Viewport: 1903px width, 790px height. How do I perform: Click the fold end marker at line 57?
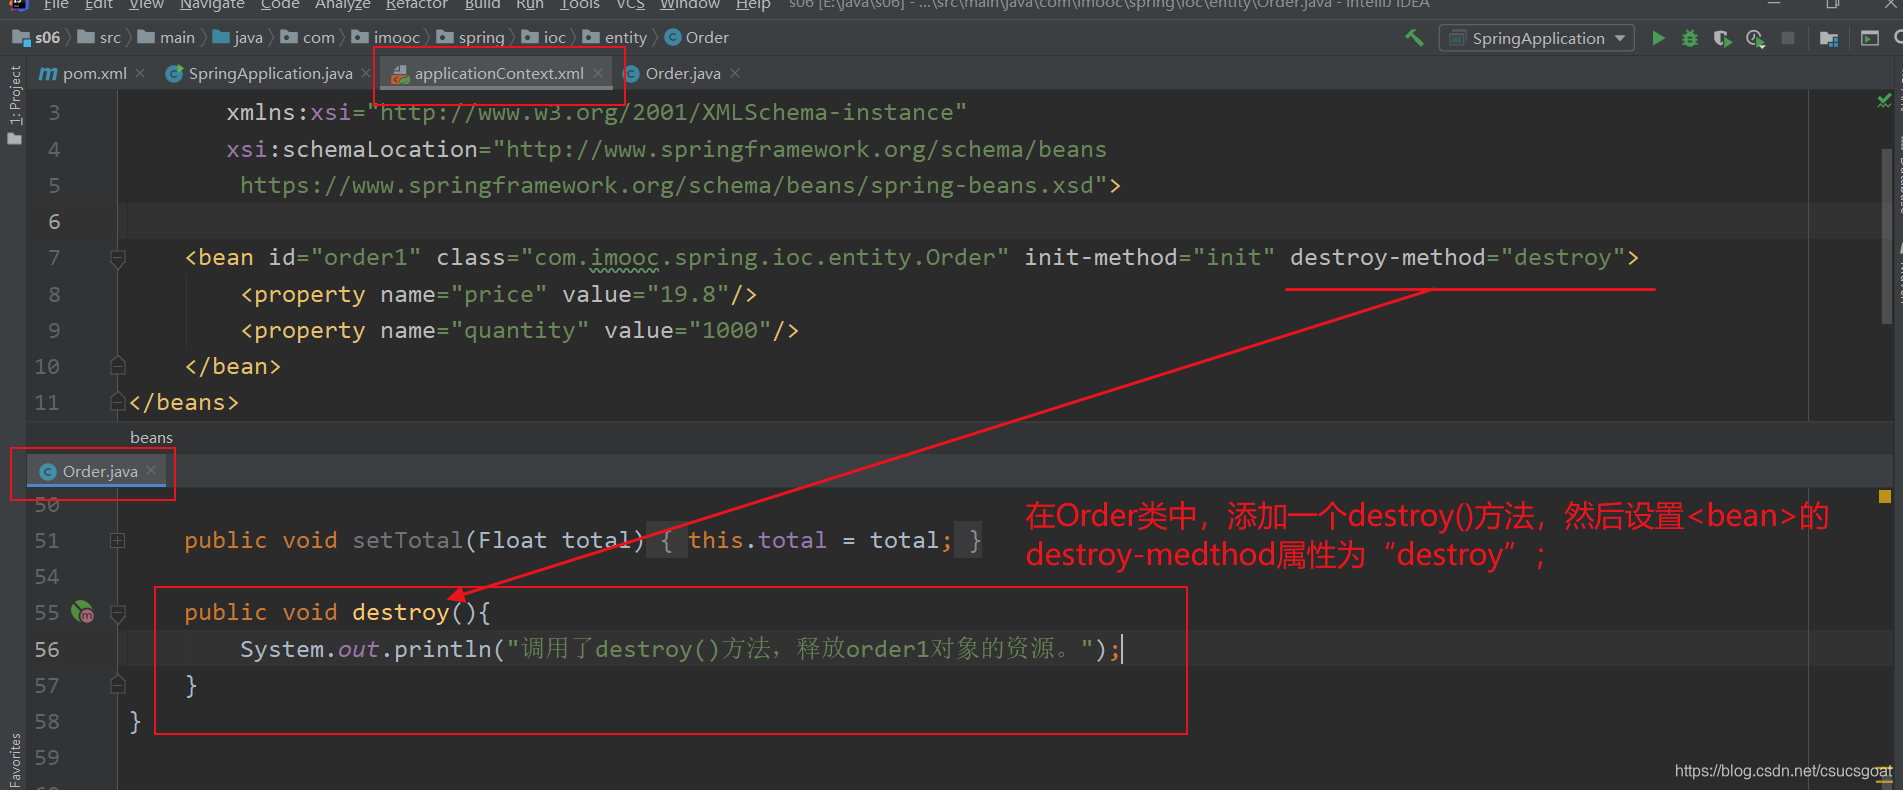coord(117,685)
